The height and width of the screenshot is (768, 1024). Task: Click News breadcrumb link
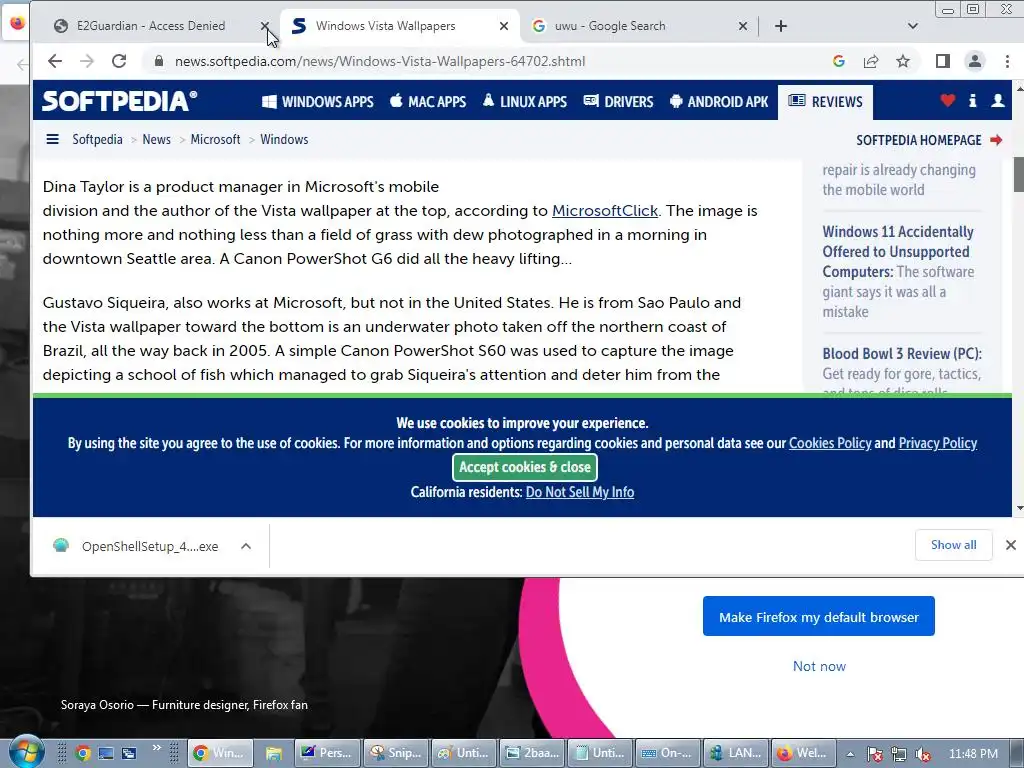point(157,139)
